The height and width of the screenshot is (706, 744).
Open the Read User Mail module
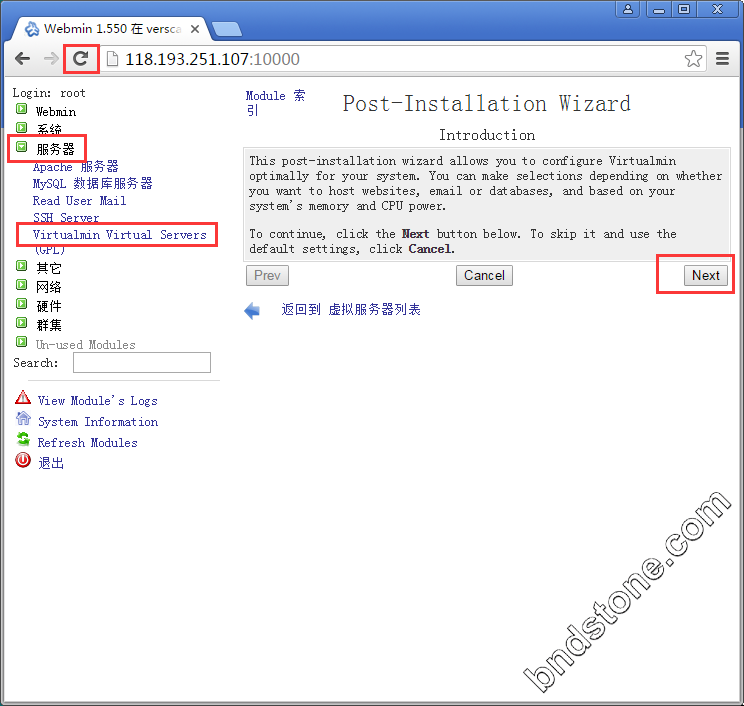click(79, 201)
